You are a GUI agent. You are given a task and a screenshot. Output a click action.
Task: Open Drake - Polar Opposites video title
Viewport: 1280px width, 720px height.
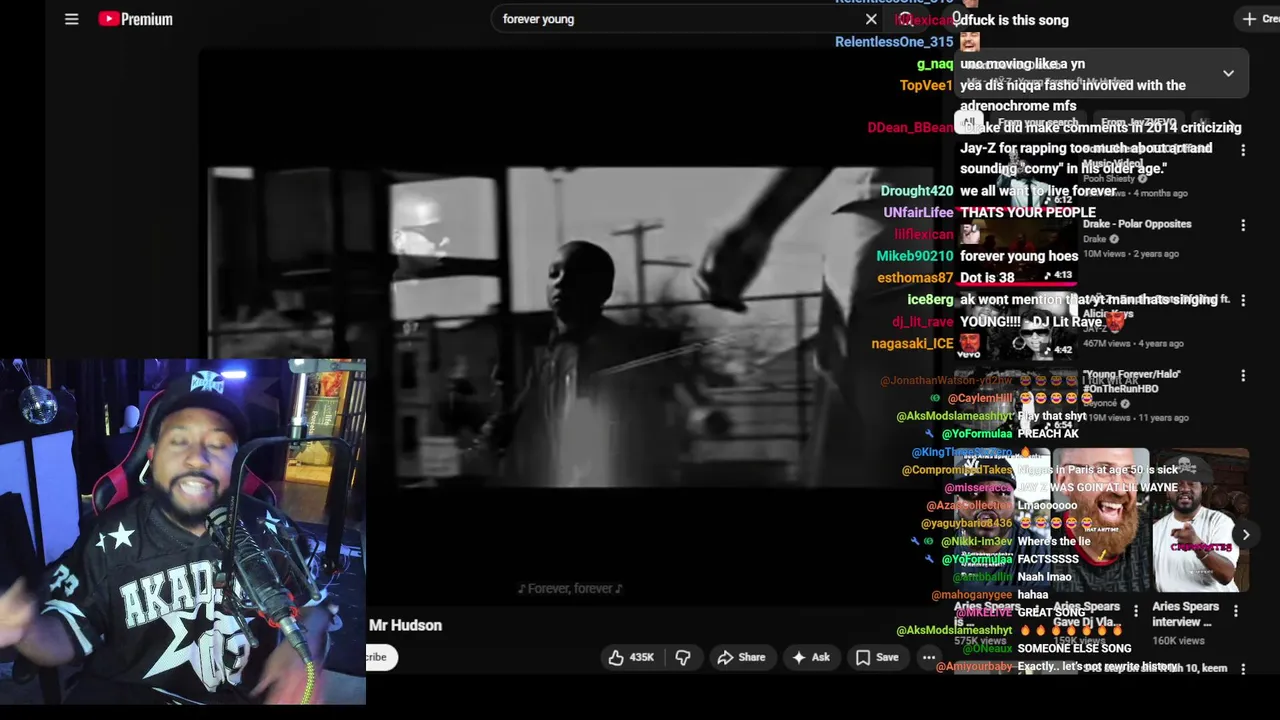tap(1137, 224)
